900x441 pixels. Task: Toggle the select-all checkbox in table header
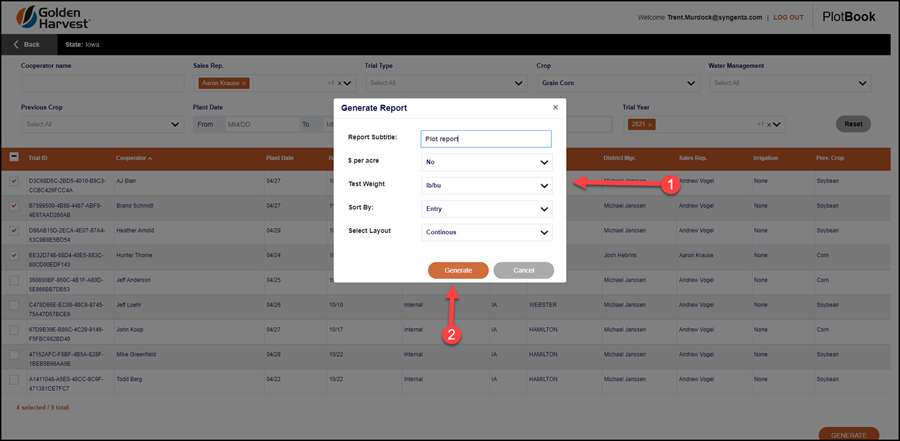click(14, 157)
